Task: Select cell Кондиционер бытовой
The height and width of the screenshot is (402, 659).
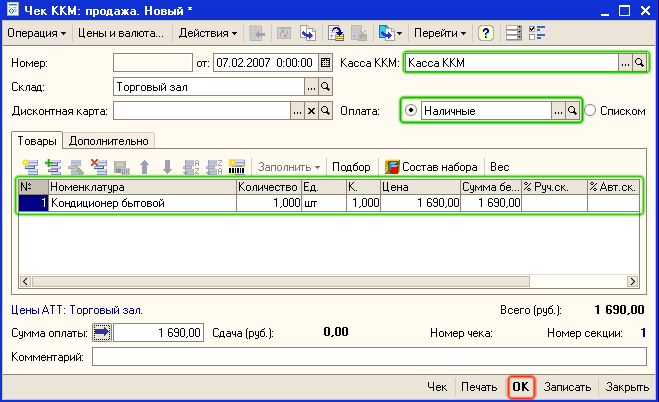Action: pos(142,203)
